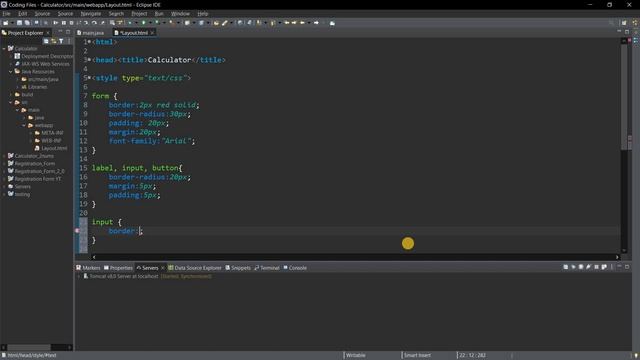Click the Forward navigation arrow in toolbar
The height and width of the screenshot is (360, 640).
tap(316, 23)
